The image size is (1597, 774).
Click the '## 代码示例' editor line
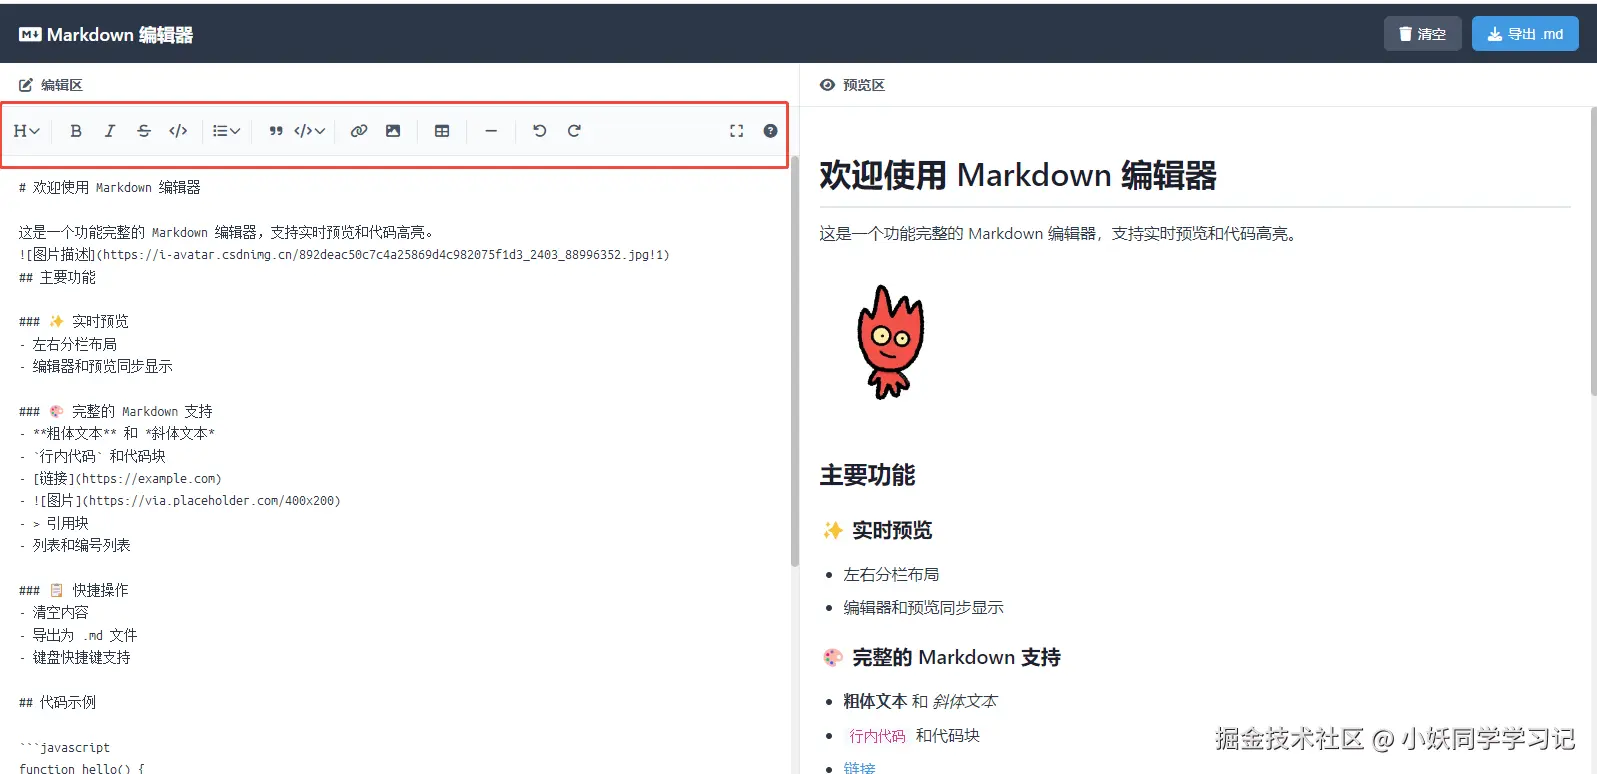point(57,702)
